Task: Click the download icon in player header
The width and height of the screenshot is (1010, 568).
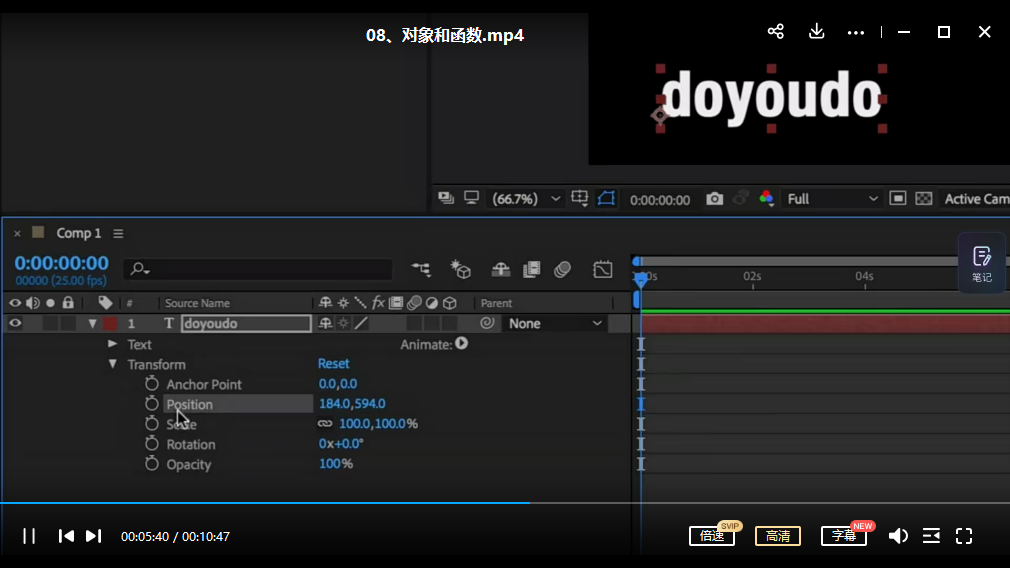Action: tap(817, 32)
